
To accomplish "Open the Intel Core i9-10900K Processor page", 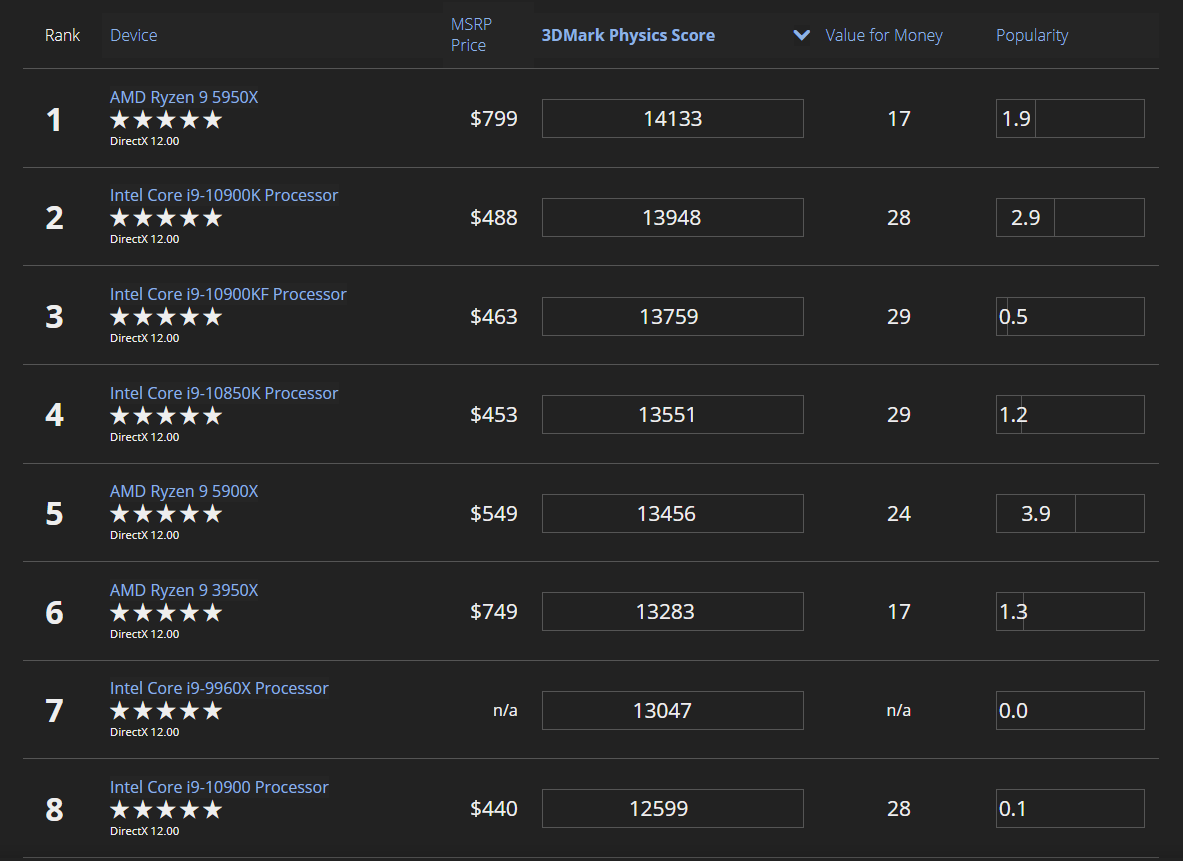I will click(x=224, y=195).
